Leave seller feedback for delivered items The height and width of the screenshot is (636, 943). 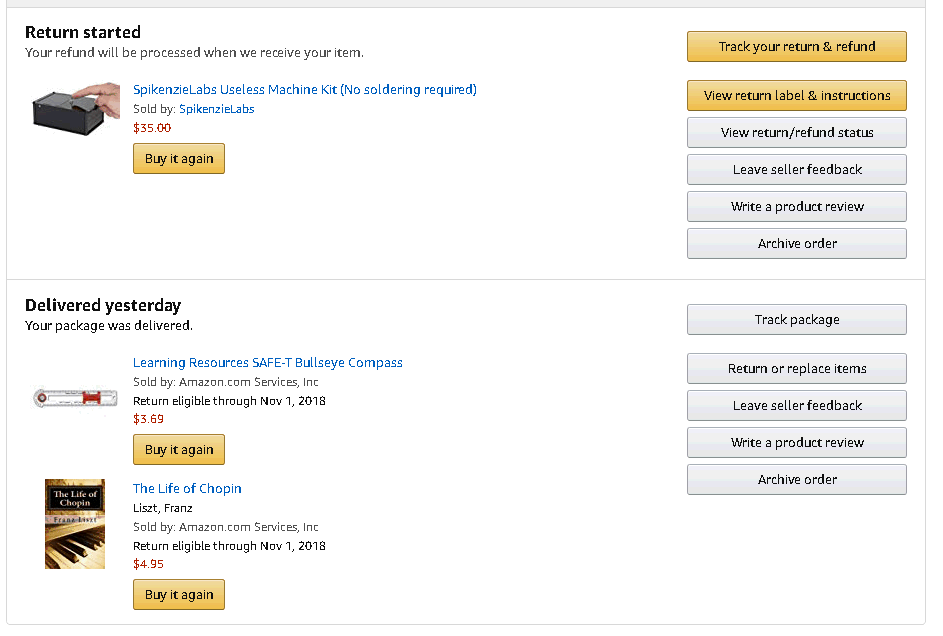pos(796,405)
